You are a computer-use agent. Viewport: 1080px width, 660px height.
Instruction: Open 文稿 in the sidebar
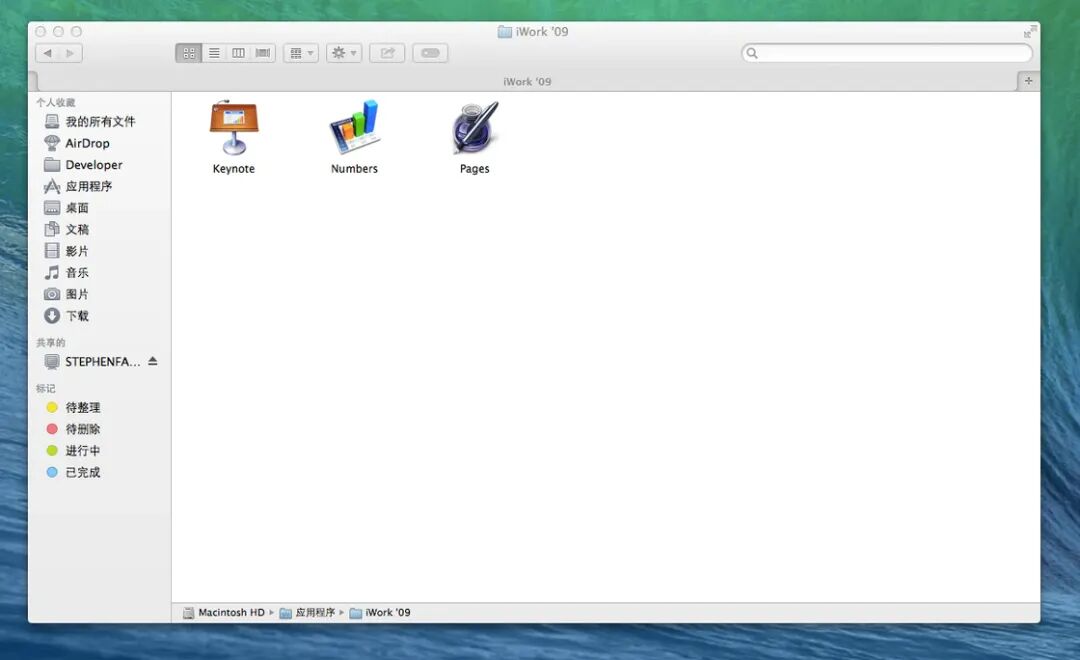tap(66, 229)
